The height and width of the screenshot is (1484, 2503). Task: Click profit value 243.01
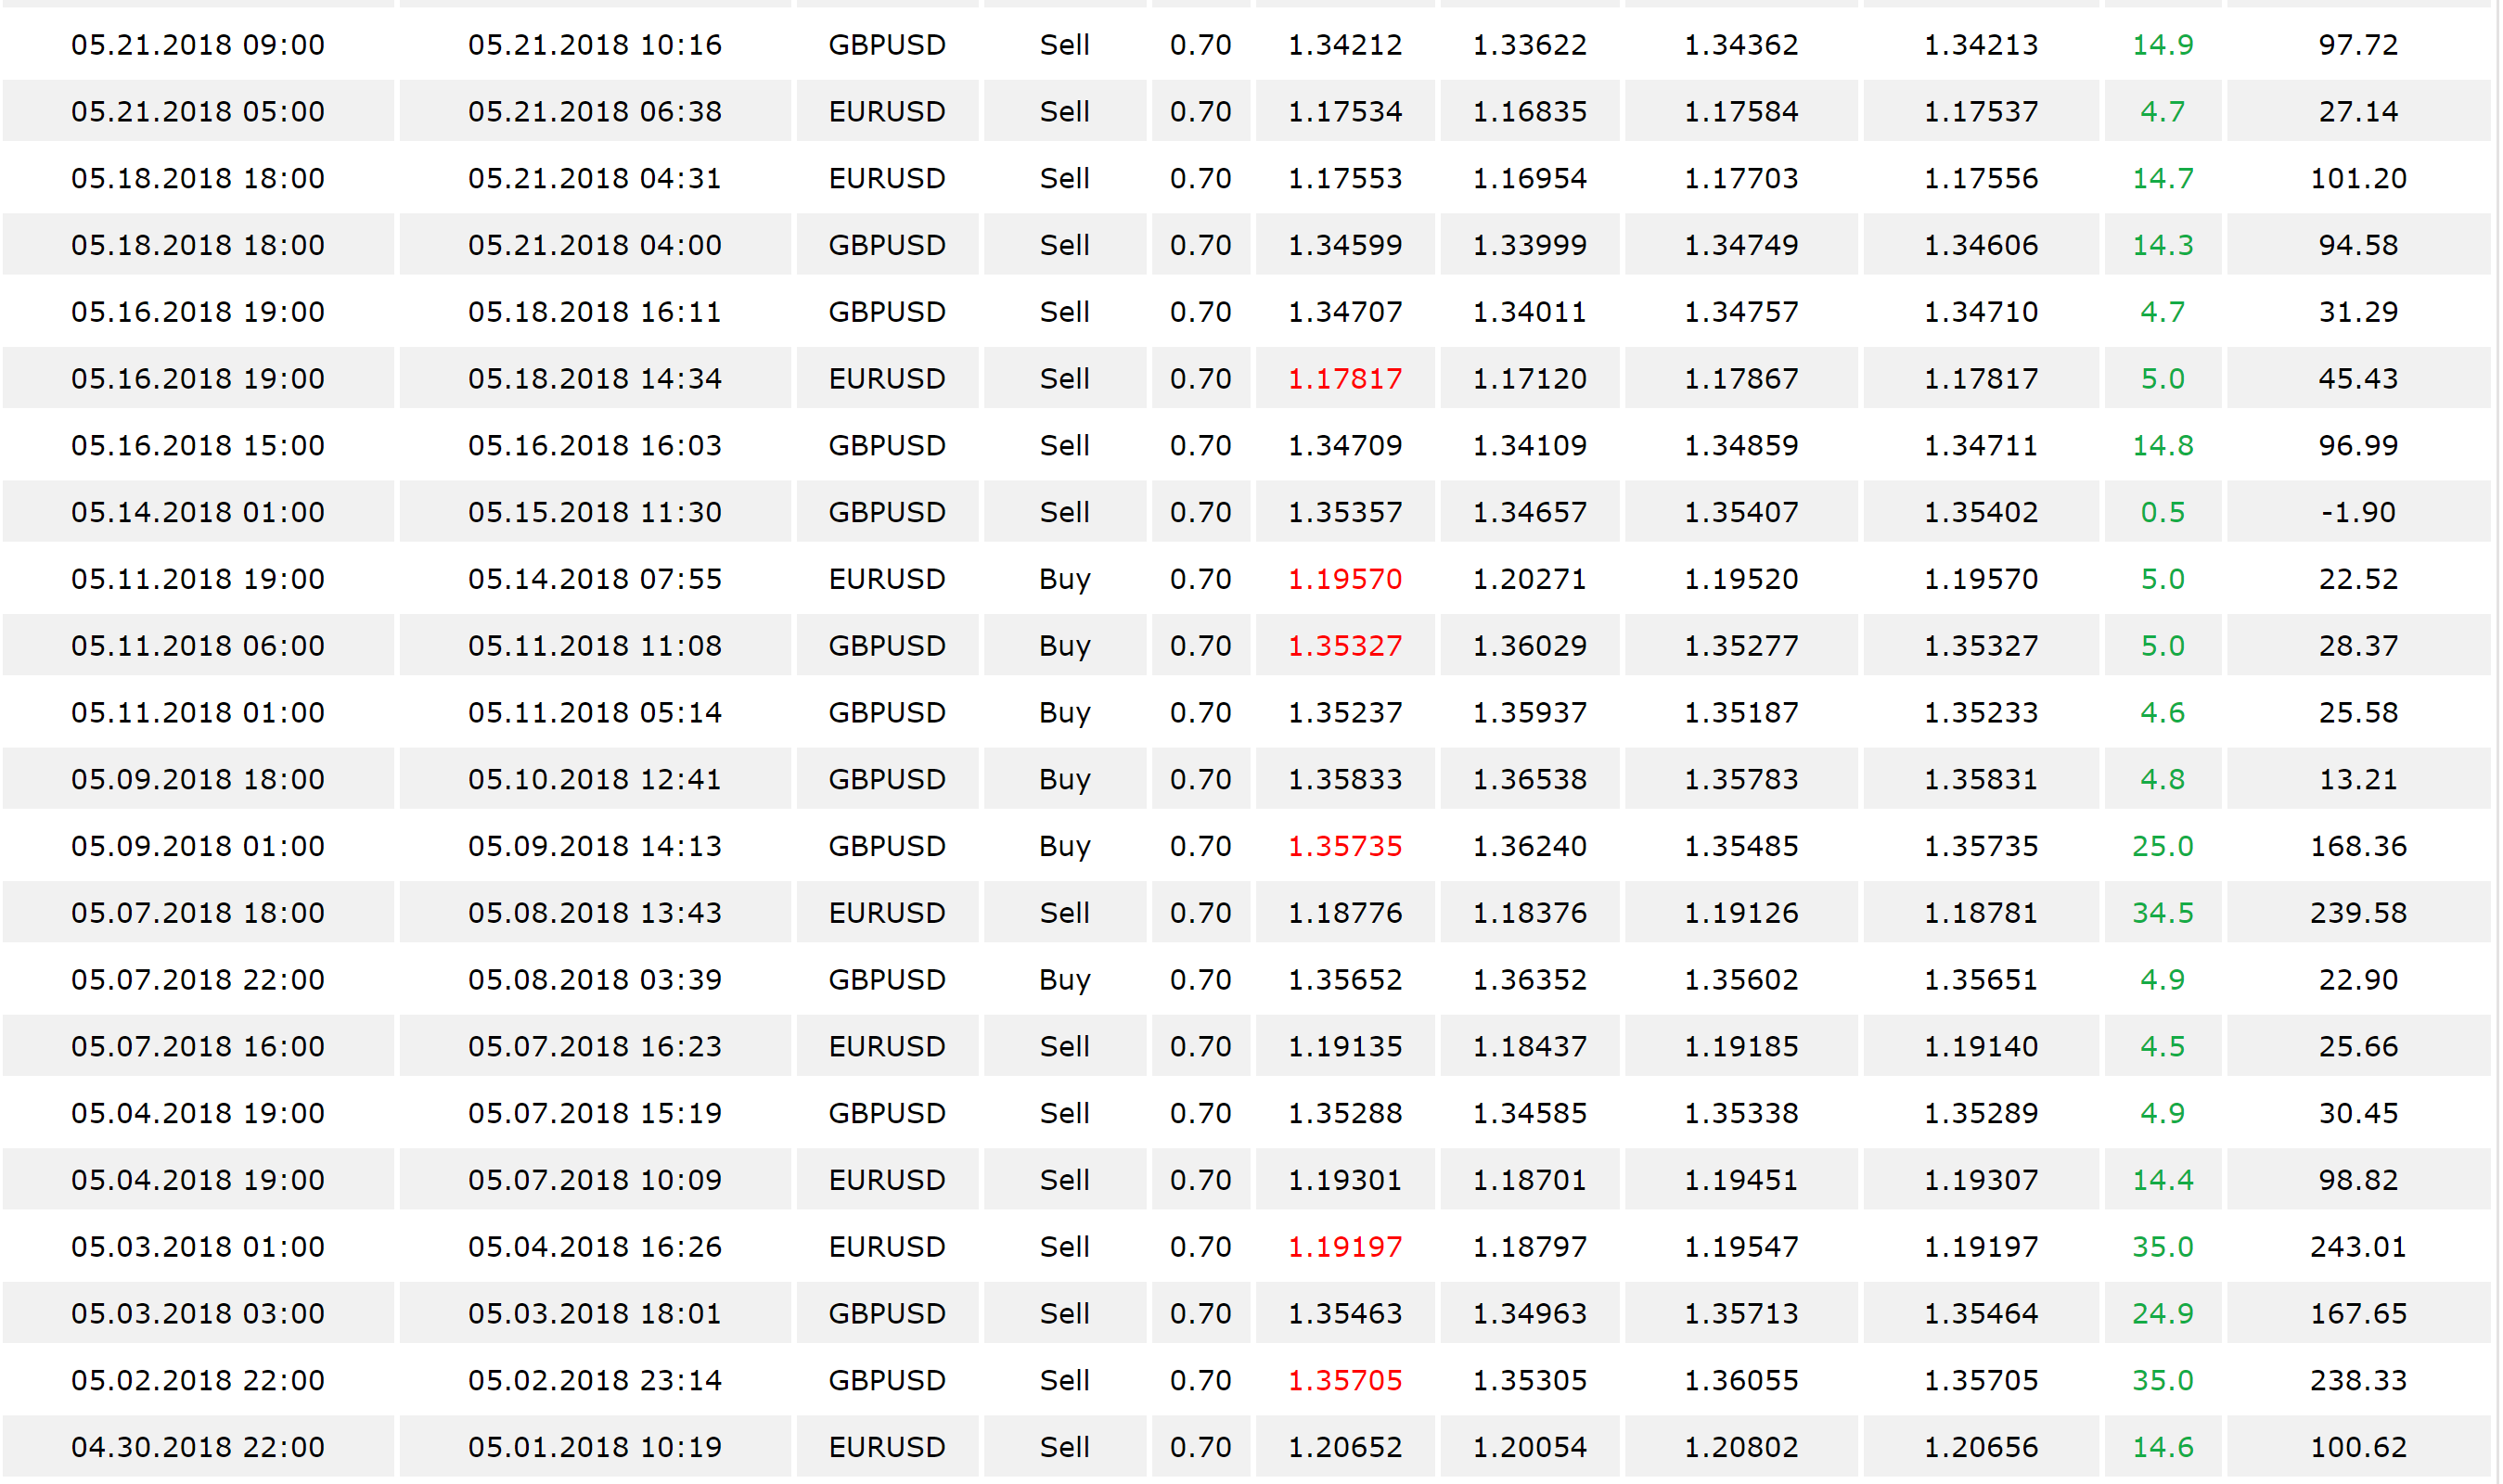[x=2359, y=1247]
